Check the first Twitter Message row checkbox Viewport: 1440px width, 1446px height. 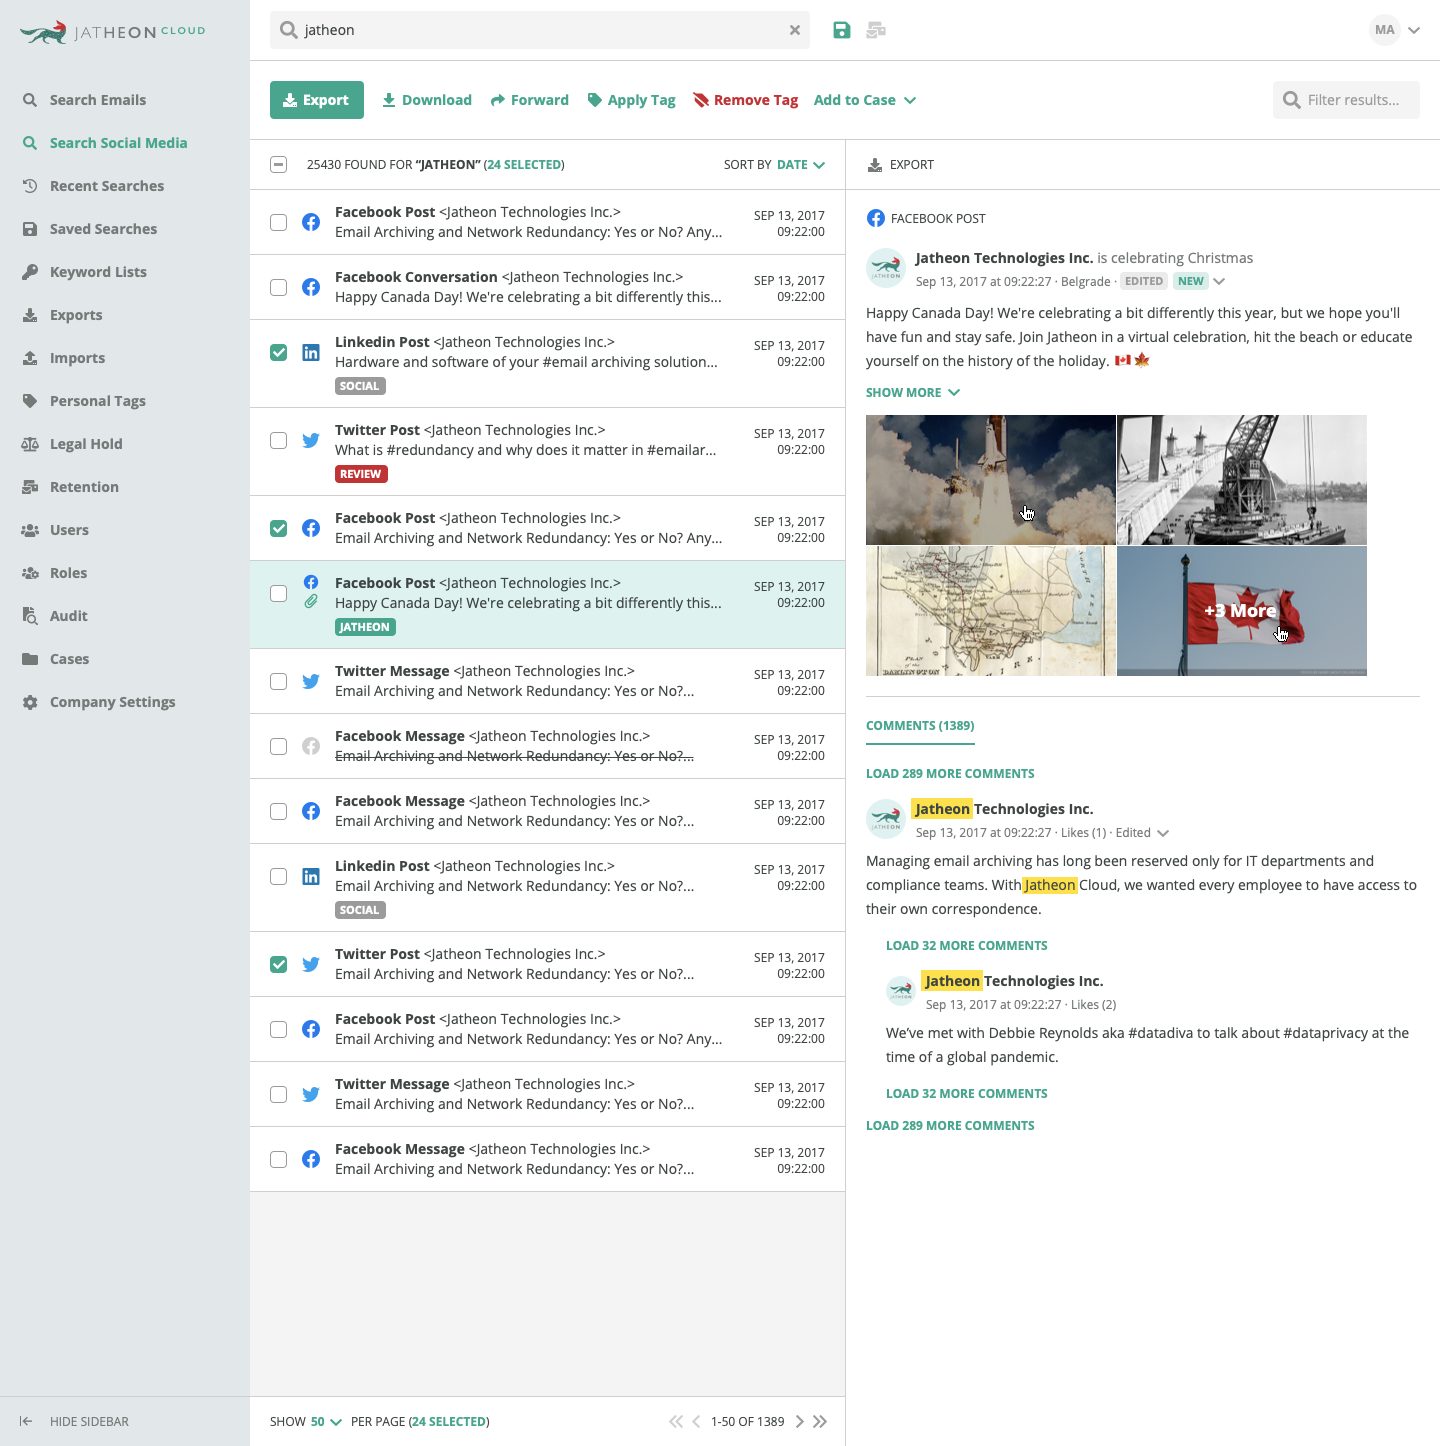279,681
